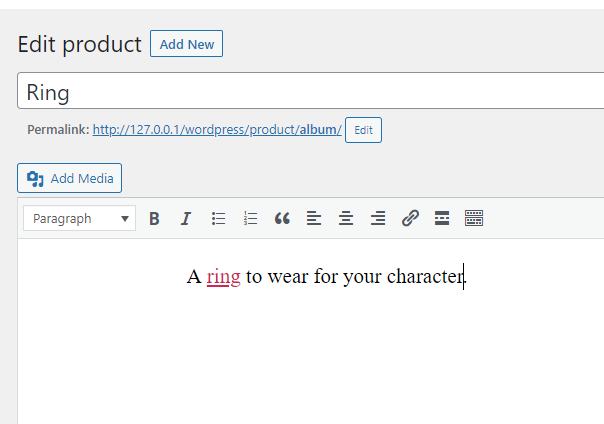
Task: Click the 'Edit product' heading
Action: tap(80, 44)
